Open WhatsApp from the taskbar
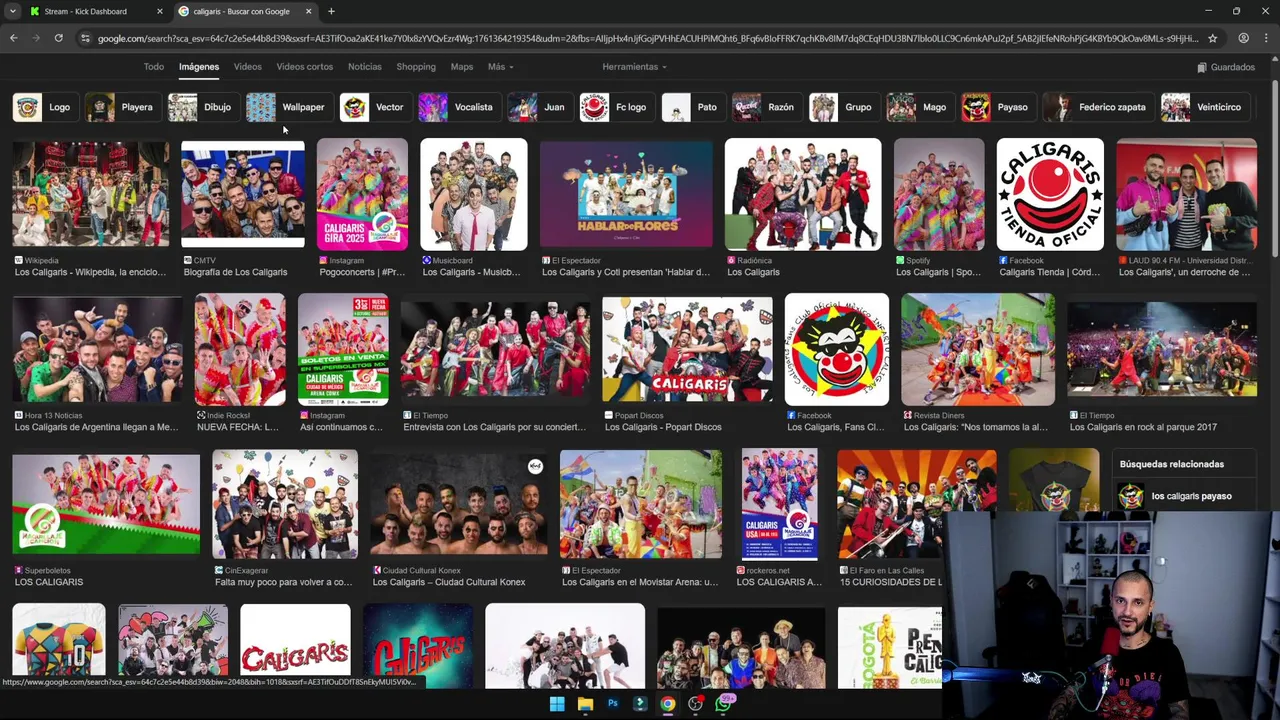1280x720 pixels. pos(723,703)
